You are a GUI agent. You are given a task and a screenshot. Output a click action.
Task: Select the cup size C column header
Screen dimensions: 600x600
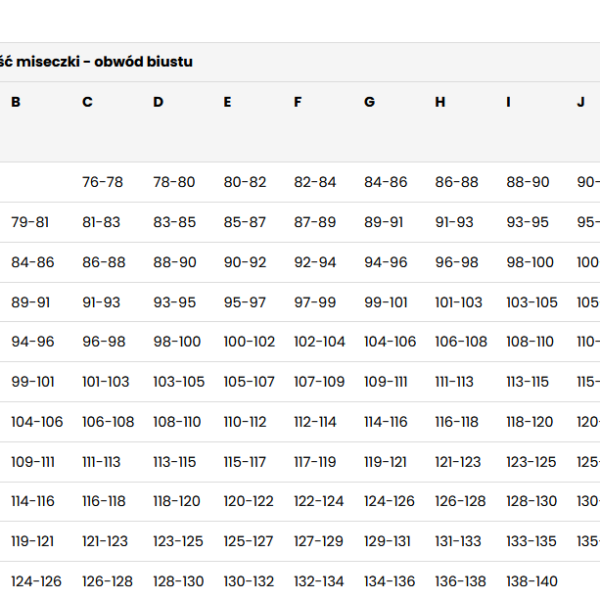click(87, 102)
